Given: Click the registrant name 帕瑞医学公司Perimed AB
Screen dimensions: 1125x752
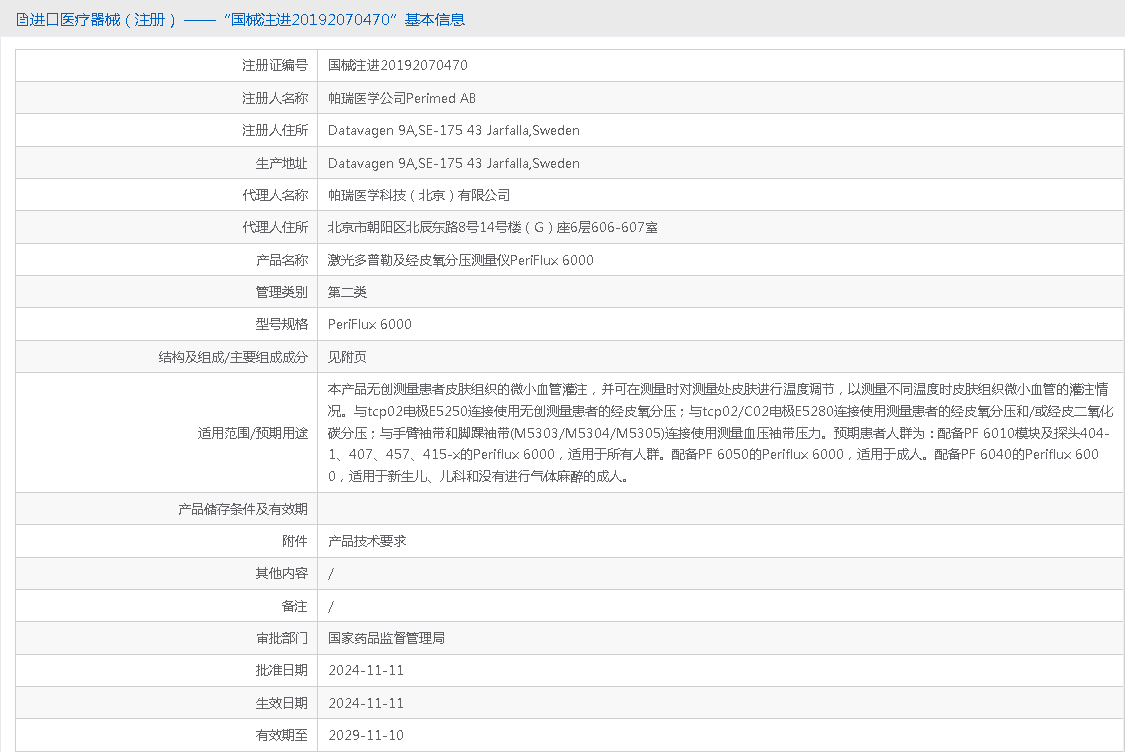Looking at the screenshot, I should point(401,98).
